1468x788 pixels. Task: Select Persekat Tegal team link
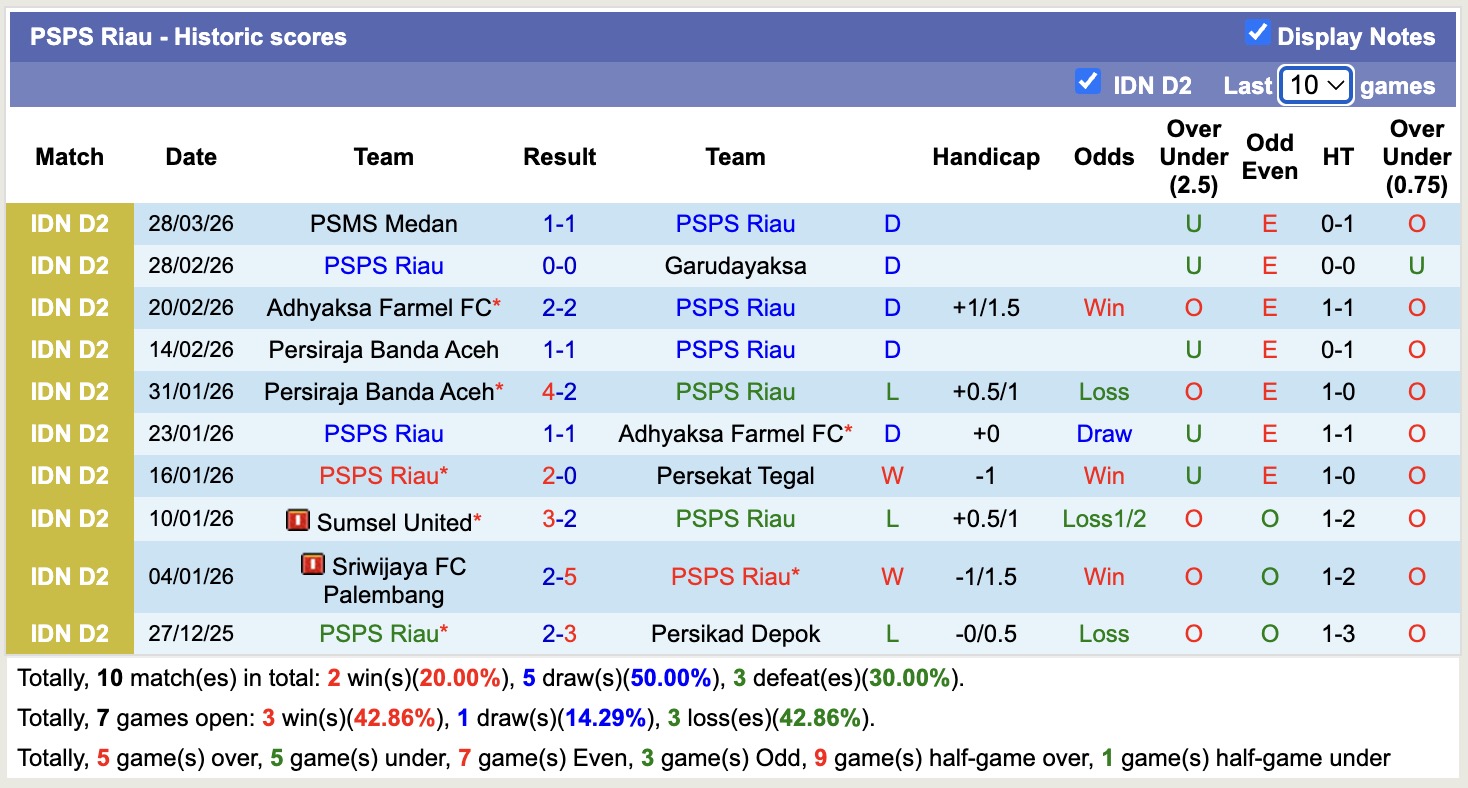(735, 476)
